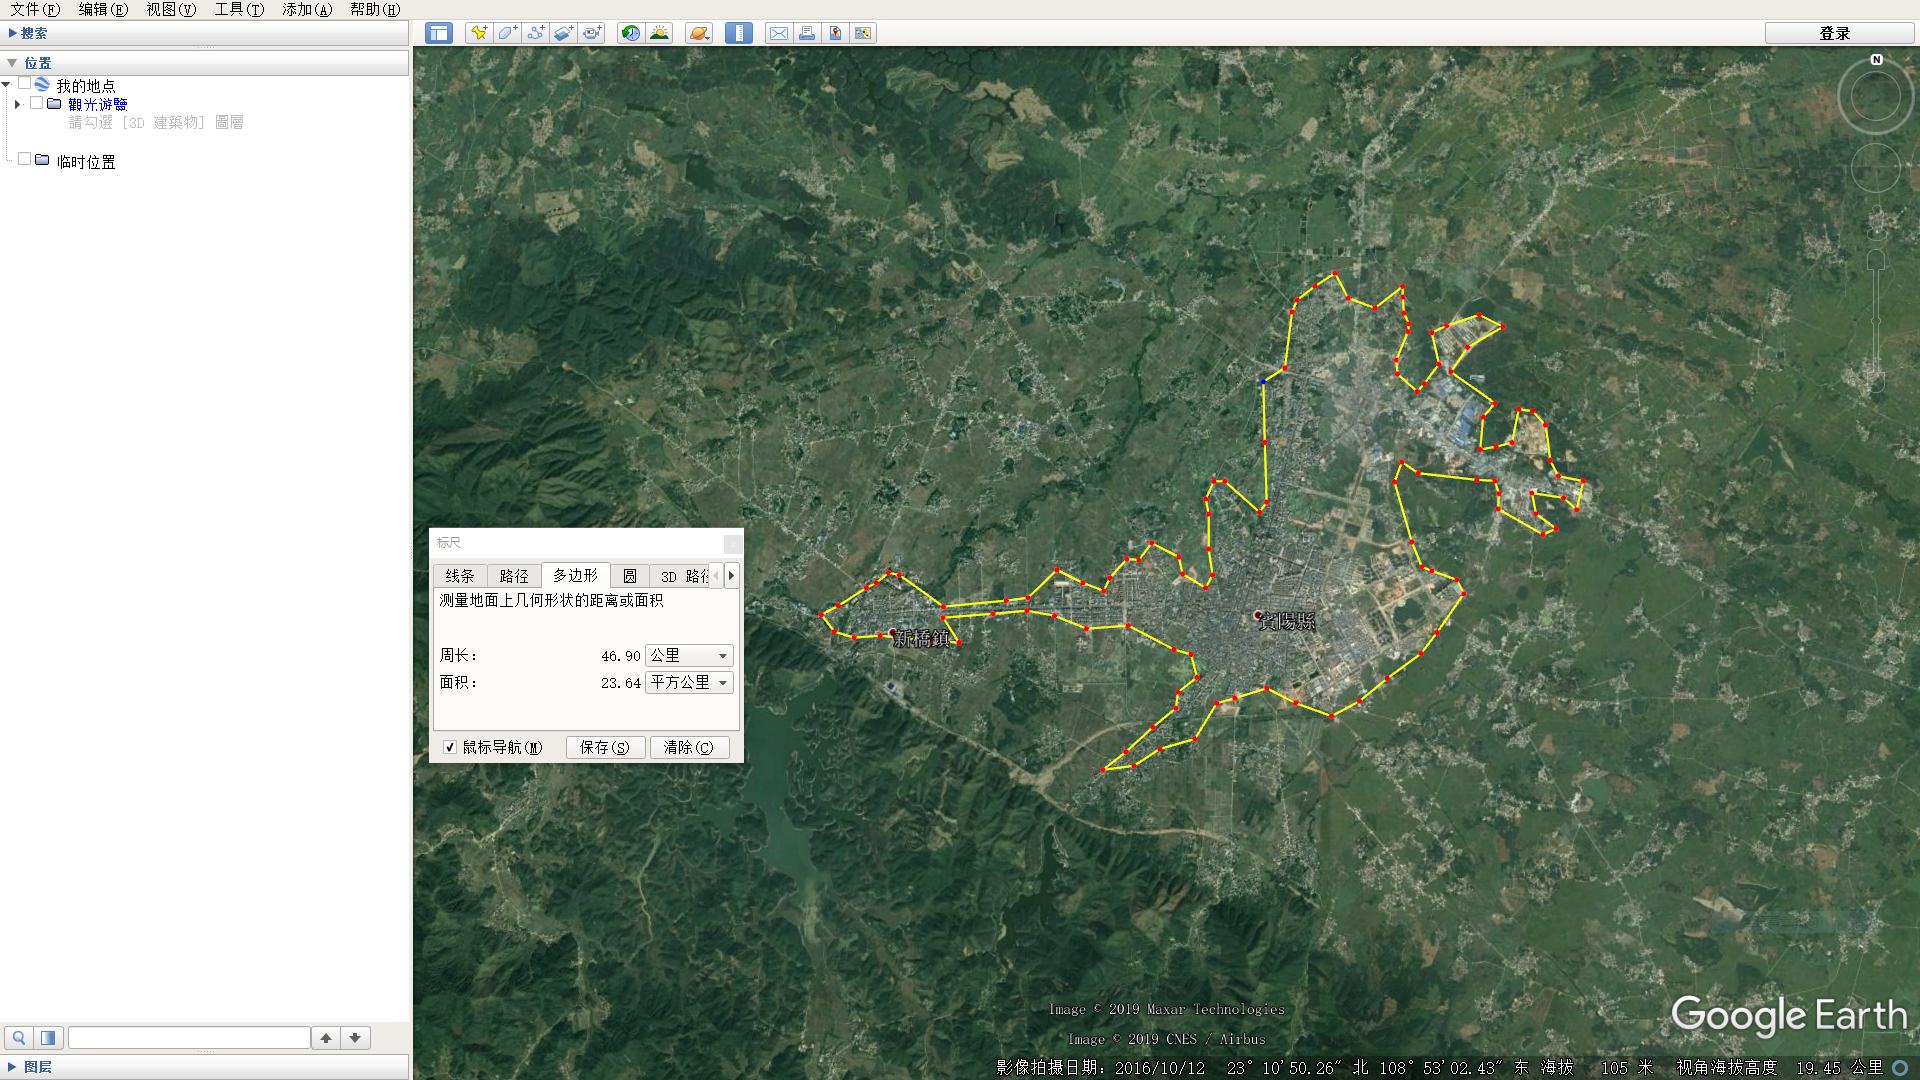Click the zoom slider on map
Image resolution: width=1920 pixels, height=1080 pixels.
click(1876, 320)
